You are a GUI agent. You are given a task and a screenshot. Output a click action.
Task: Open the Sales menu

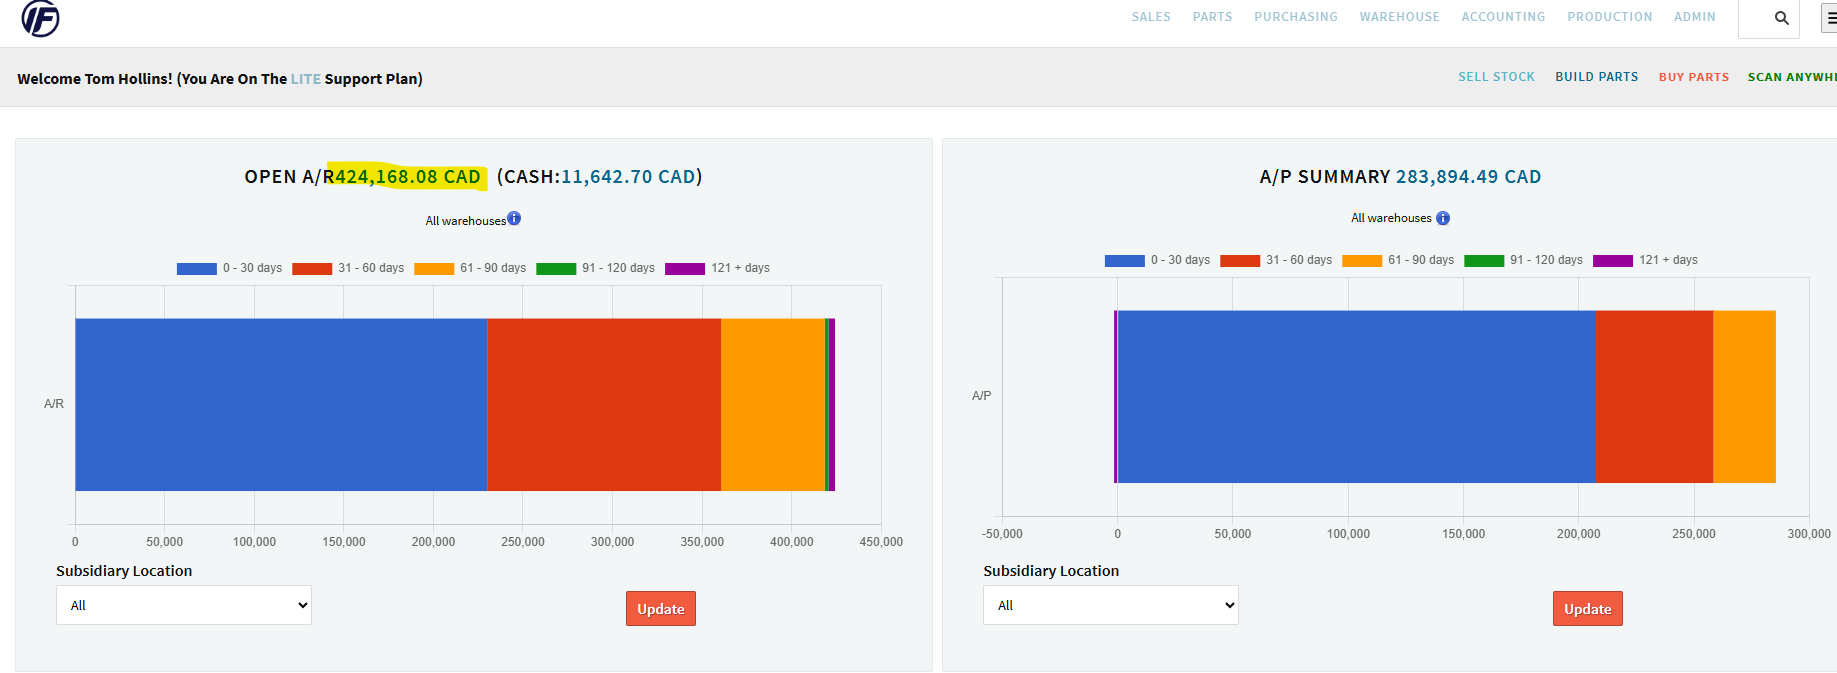coord(1151,17)
